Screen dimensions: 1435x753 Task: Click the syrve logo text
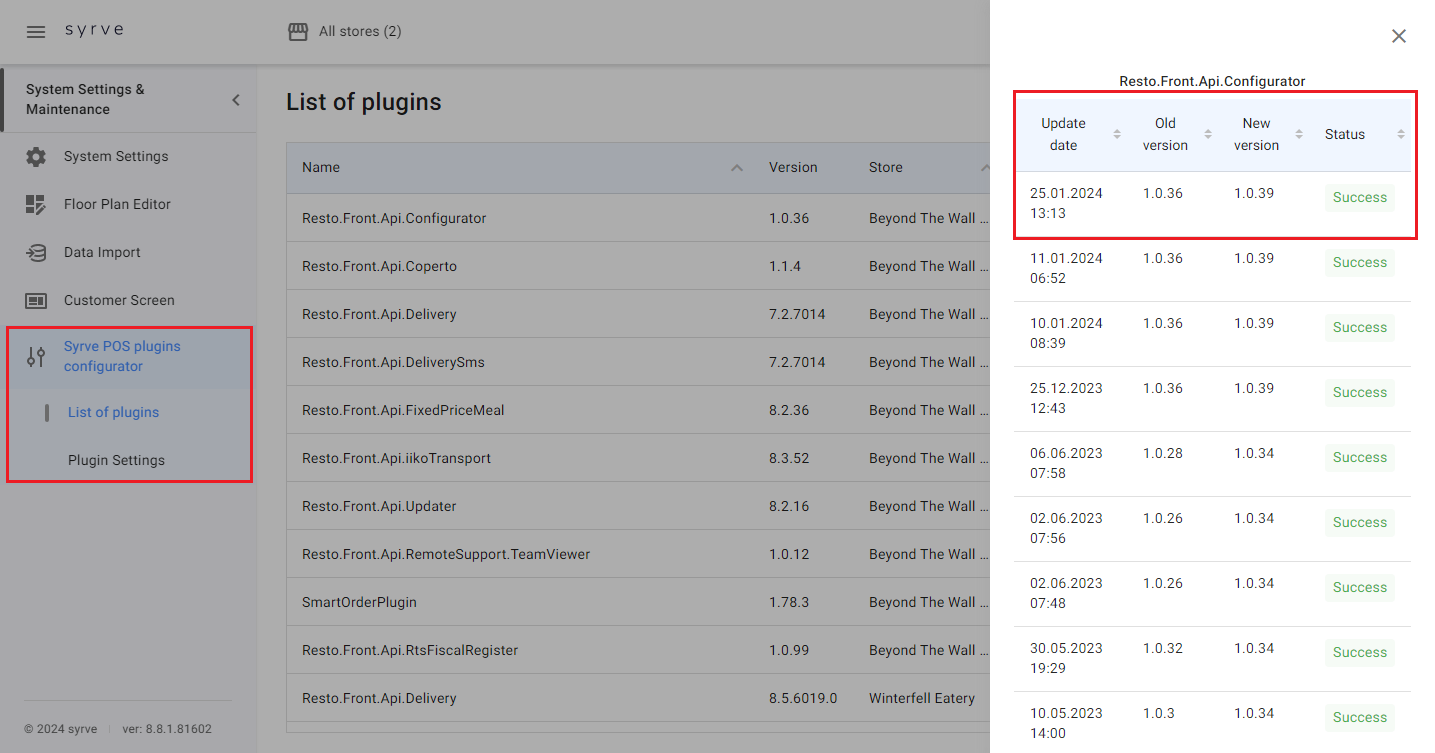tap(94, 30)
